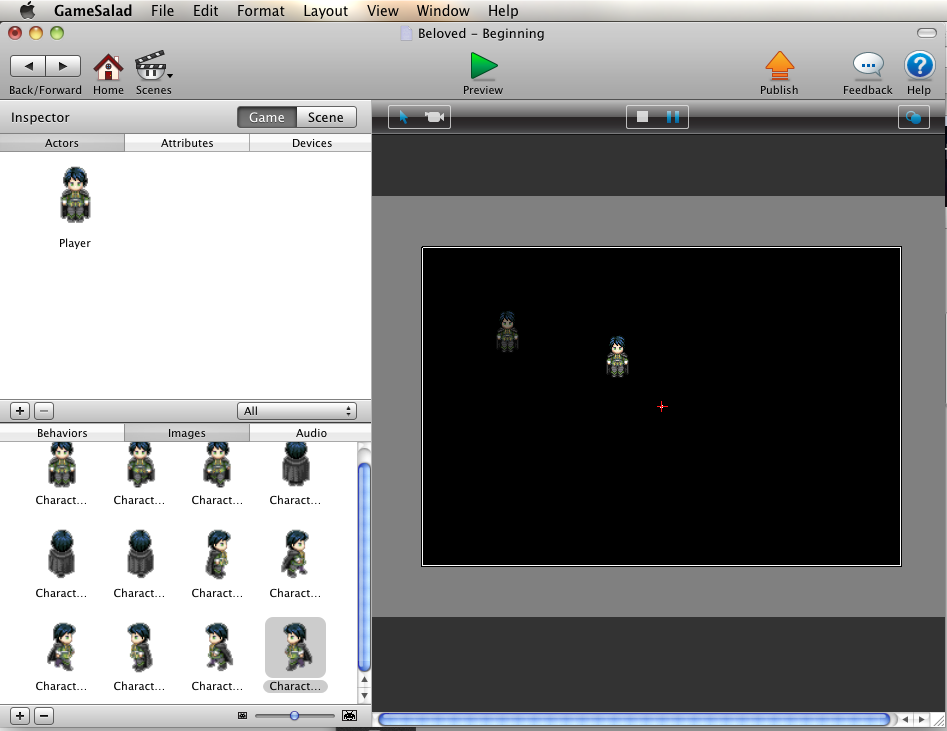Start the green Preview play button
The width and height of the screenshot is (947, 731).
(483, 66)
